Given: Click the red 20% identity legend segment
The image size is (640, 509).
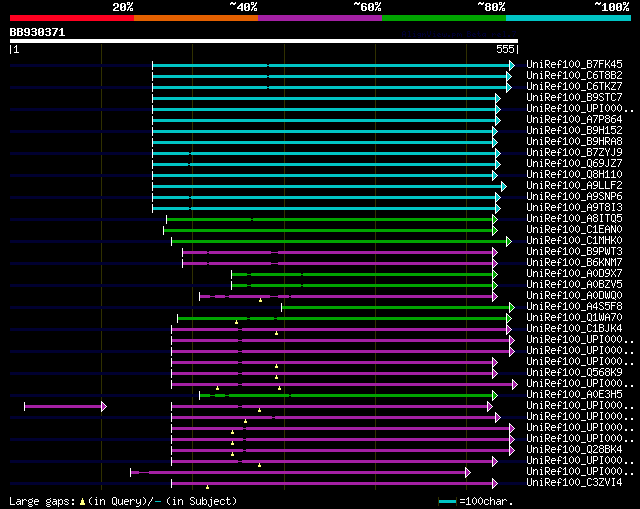Looking at the screenshot, I should point(72,18).
